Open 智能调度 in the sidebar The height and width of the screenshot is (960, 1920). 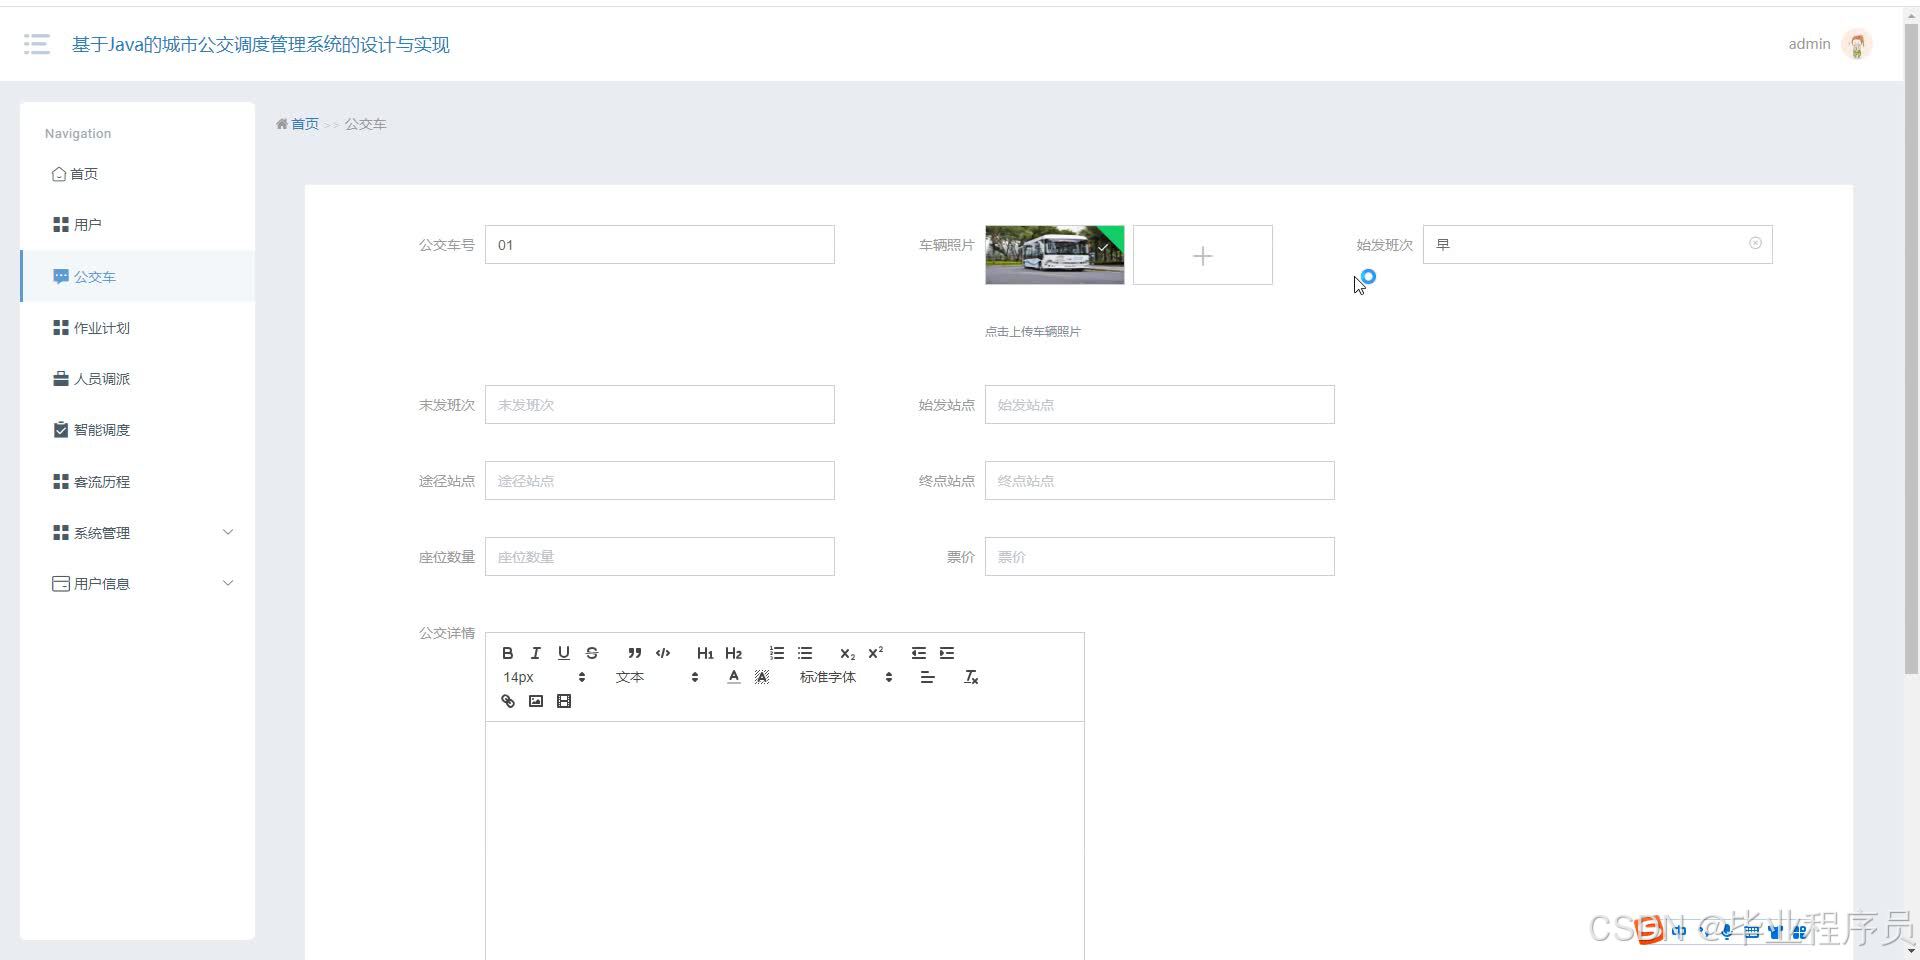point(137,430)
